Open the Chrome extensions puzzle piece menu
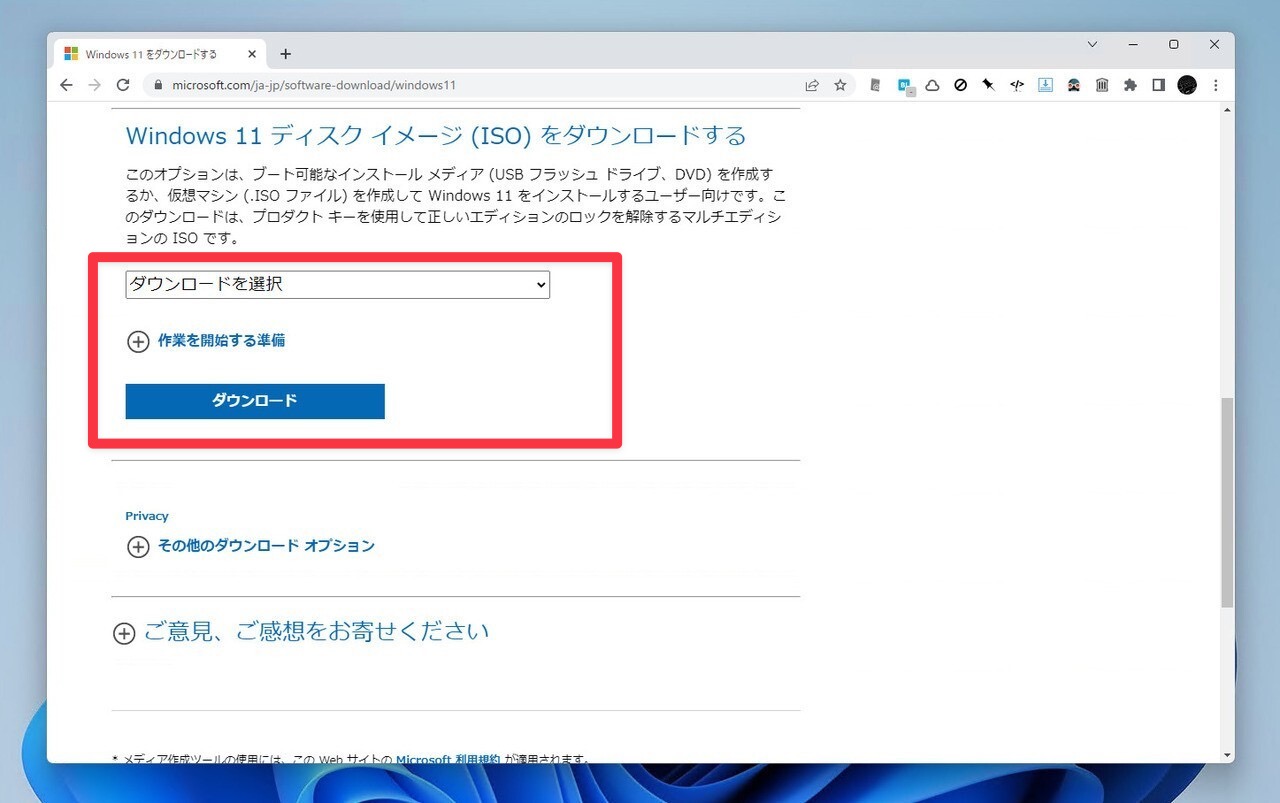 [1129, 85]
